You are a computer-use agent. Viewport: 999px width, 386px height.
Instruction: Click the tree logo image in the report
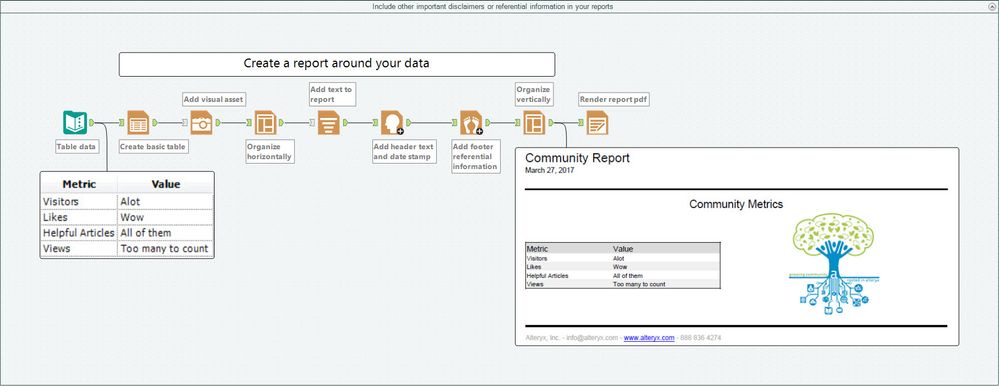(x=833, y=264)
